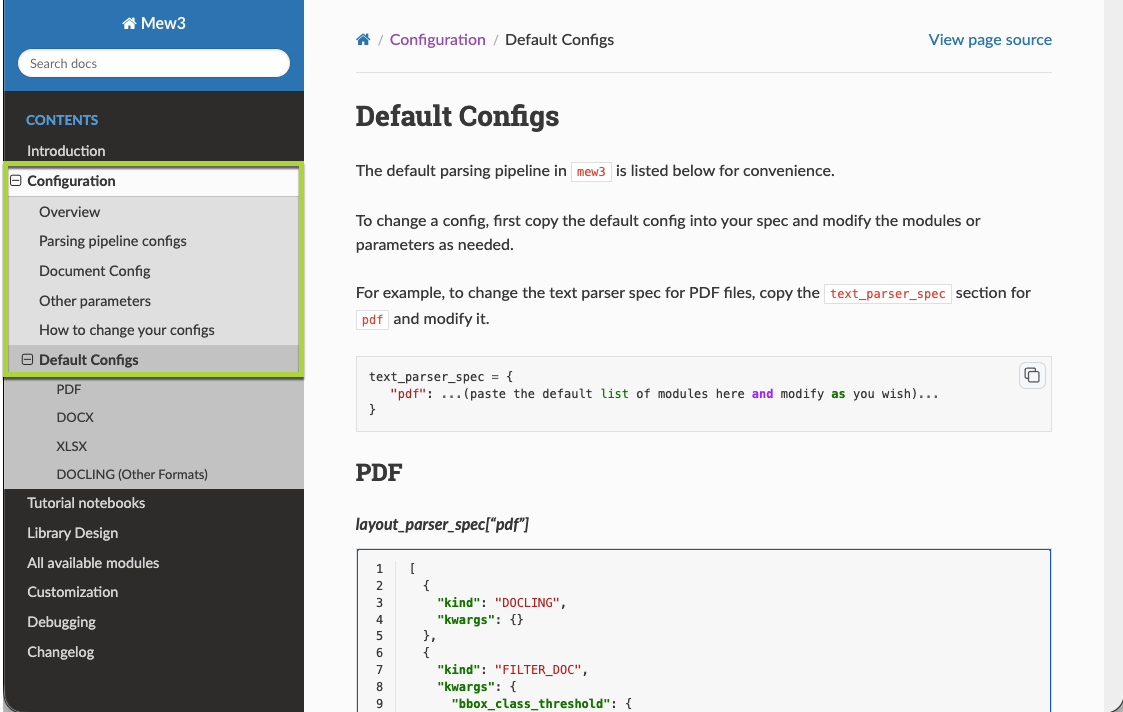Click the copy code button icon
Viewport: 1123px width, 712px height.
click(x=1031, y=376)
